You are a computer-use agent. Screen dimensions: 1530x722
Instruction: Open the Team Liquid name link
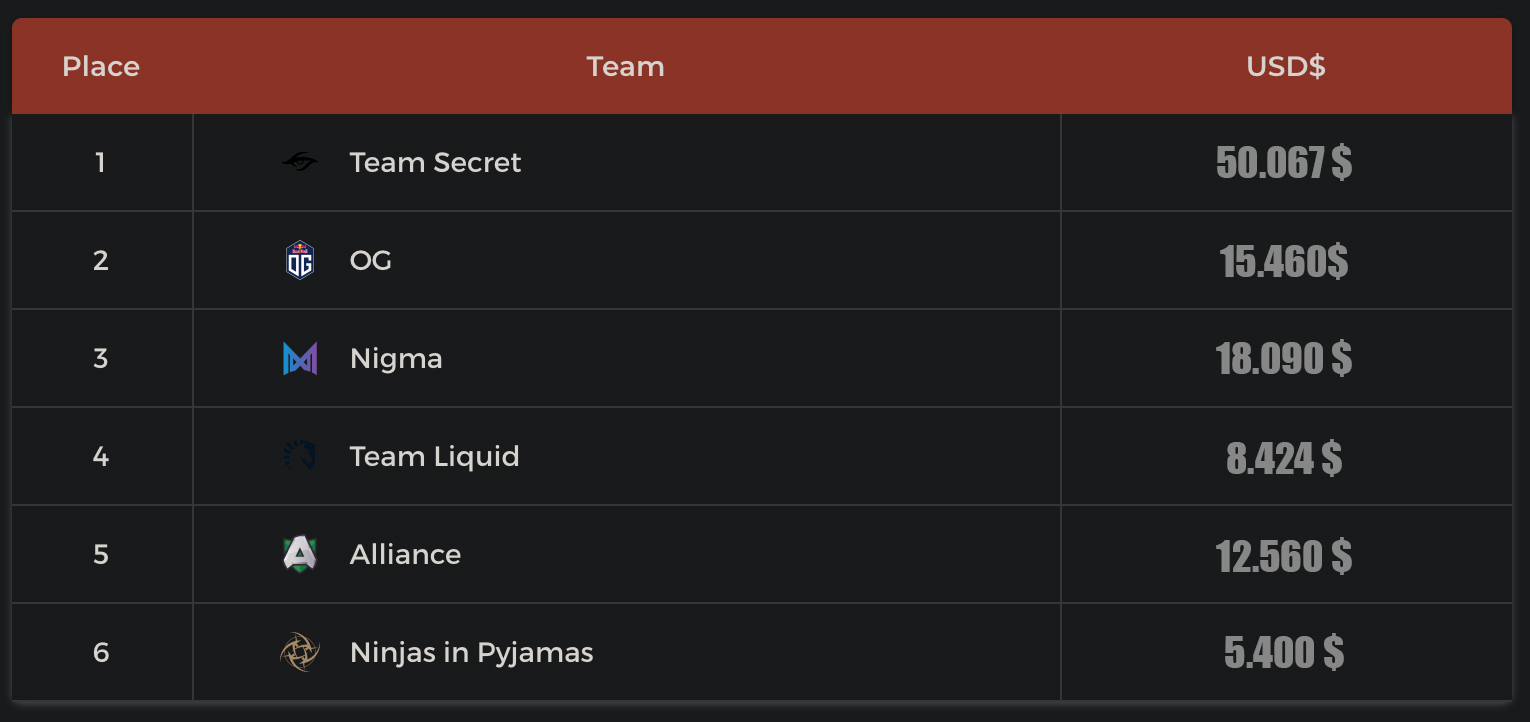[x=434, y=456]
